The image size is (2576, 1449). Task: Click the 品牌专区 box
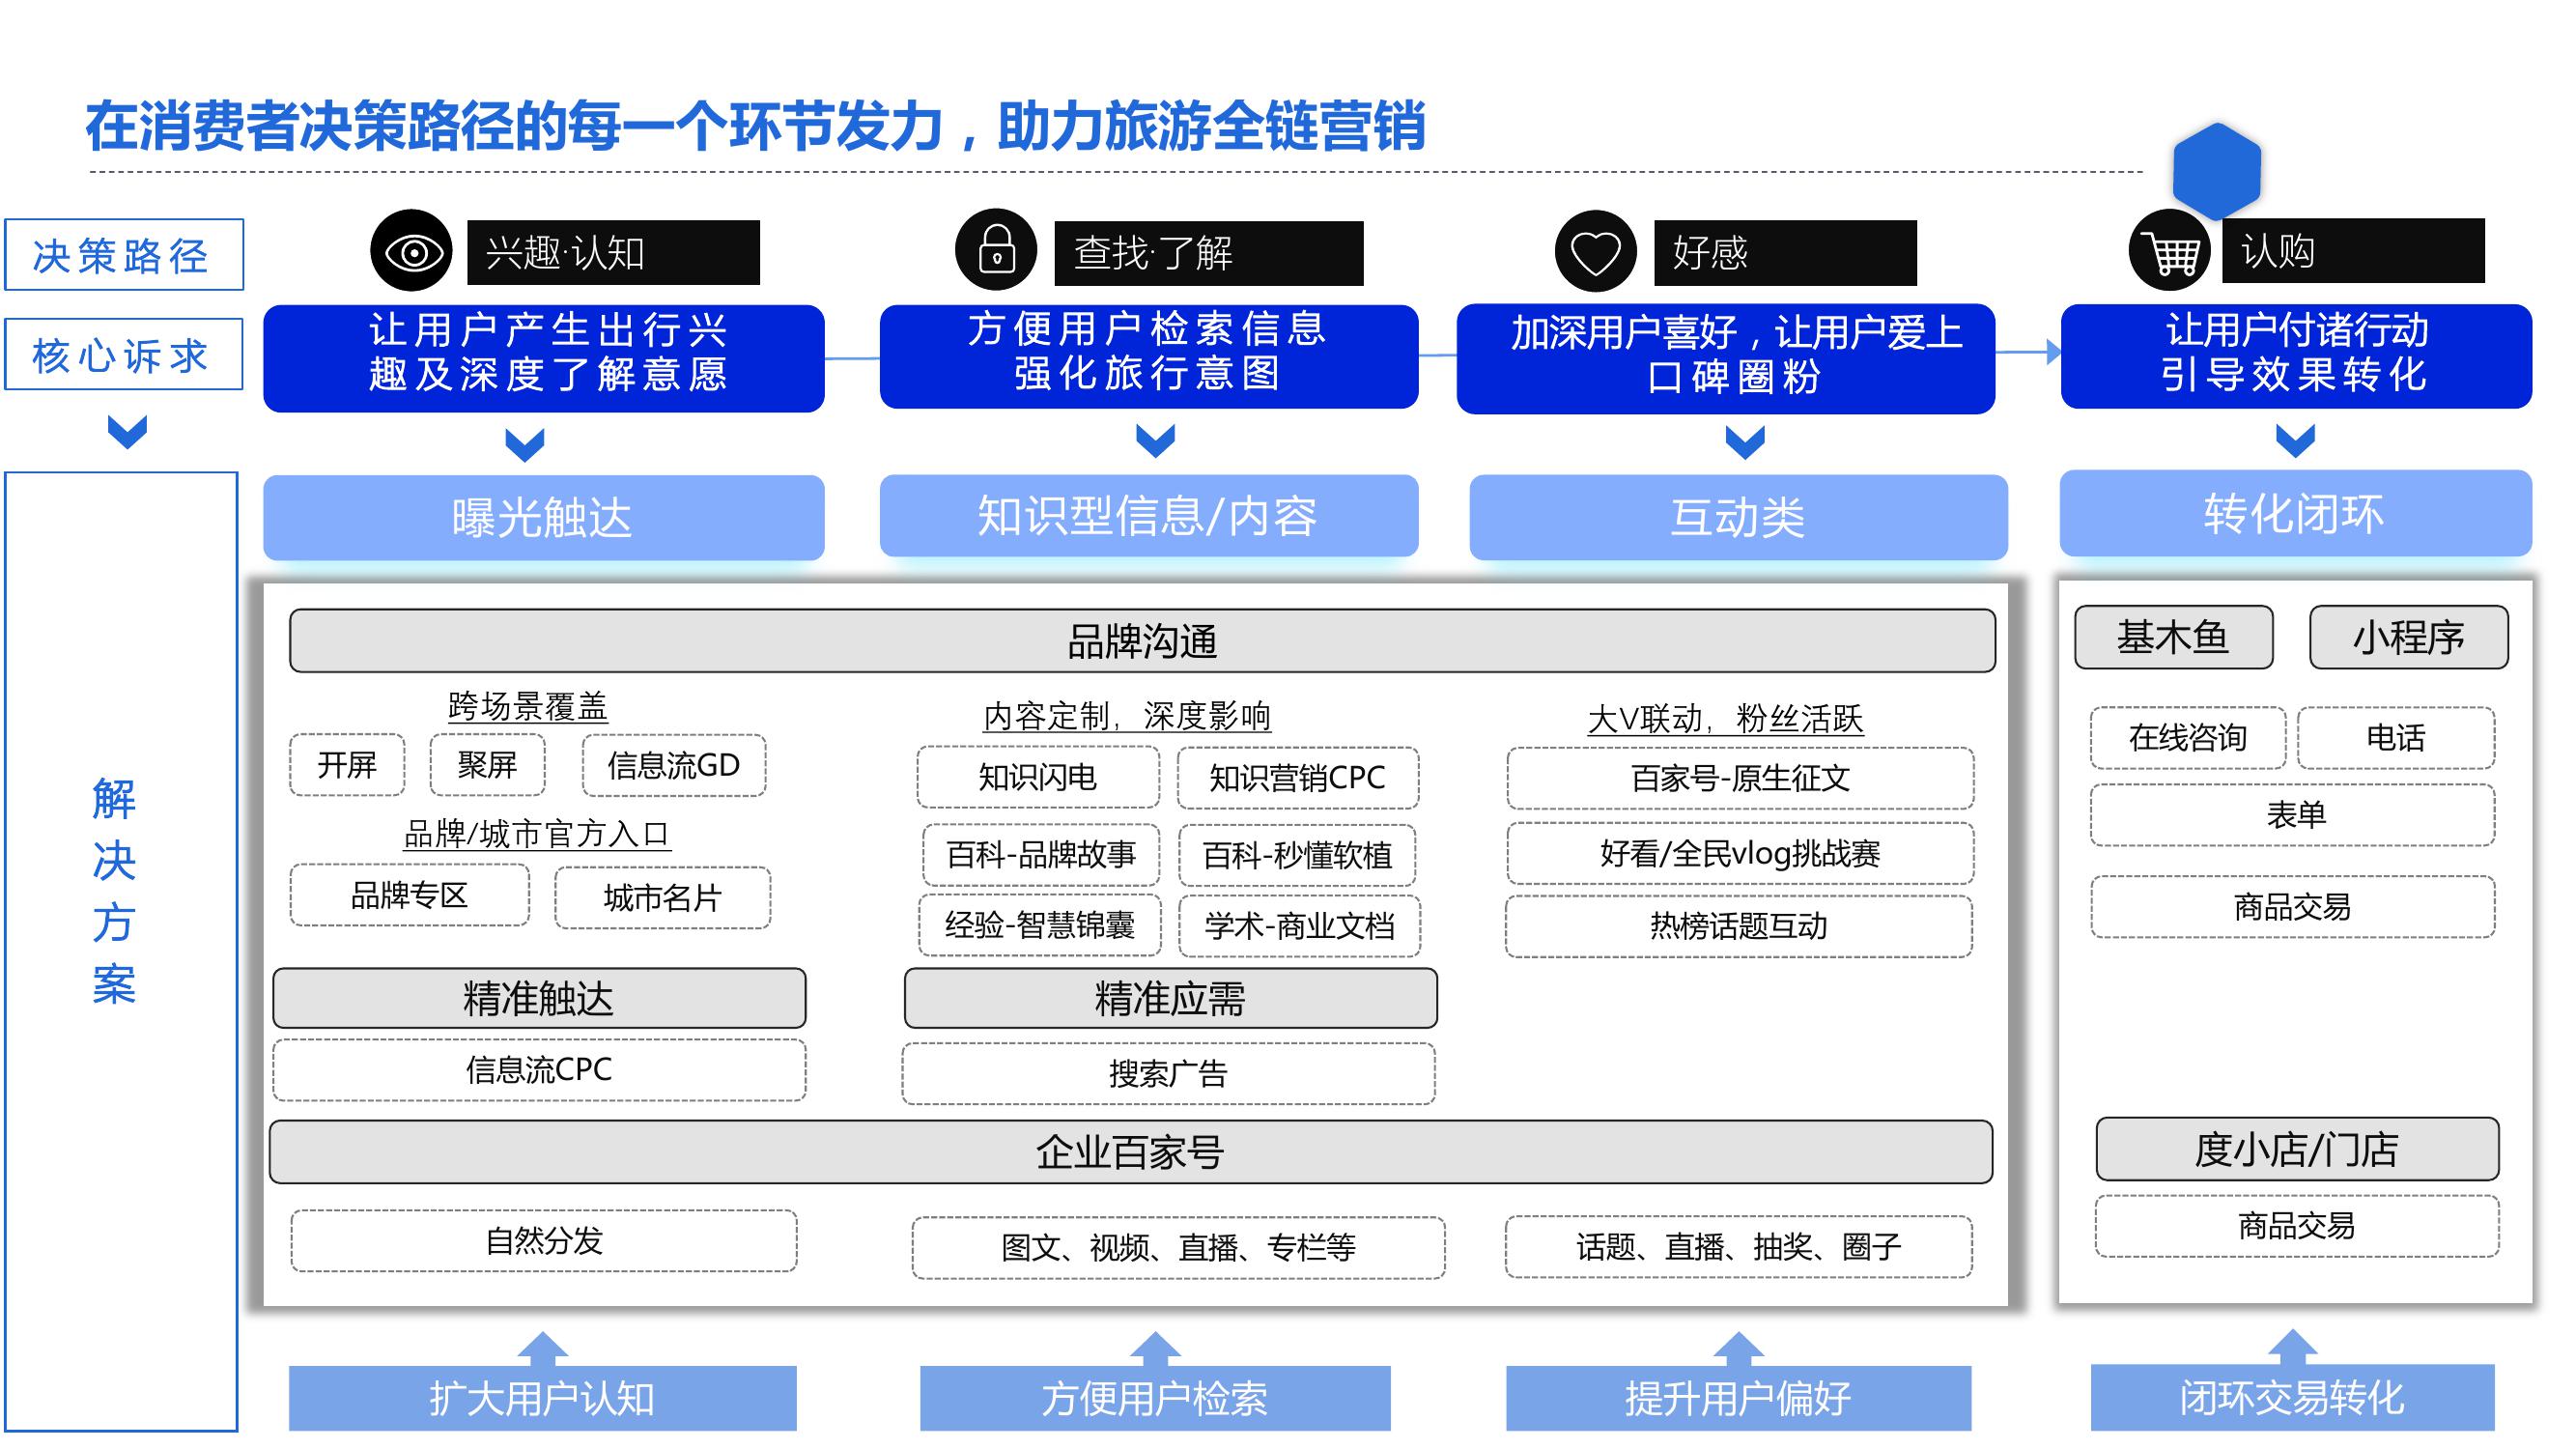409,895
